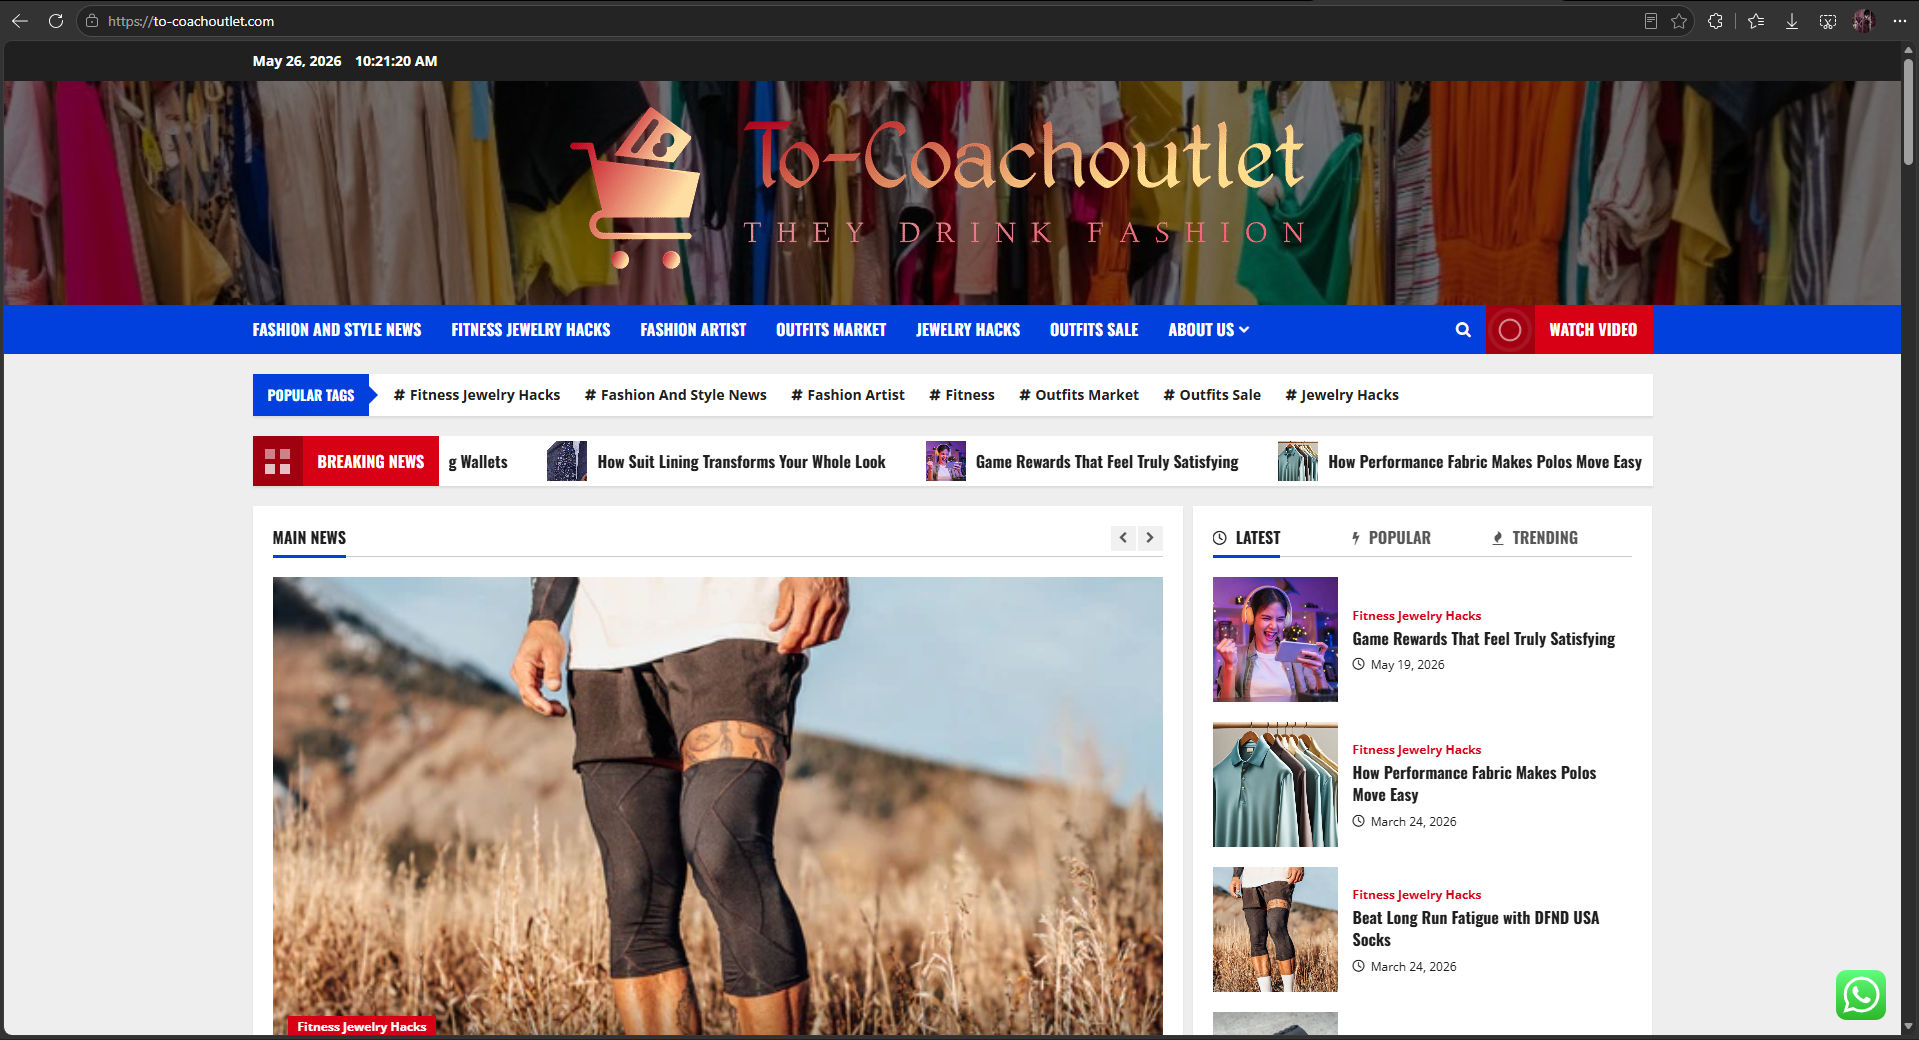Select the # Fitness popular tag
The height and width of the screenshot is (1040, 1919).
(x=962, y=395)
